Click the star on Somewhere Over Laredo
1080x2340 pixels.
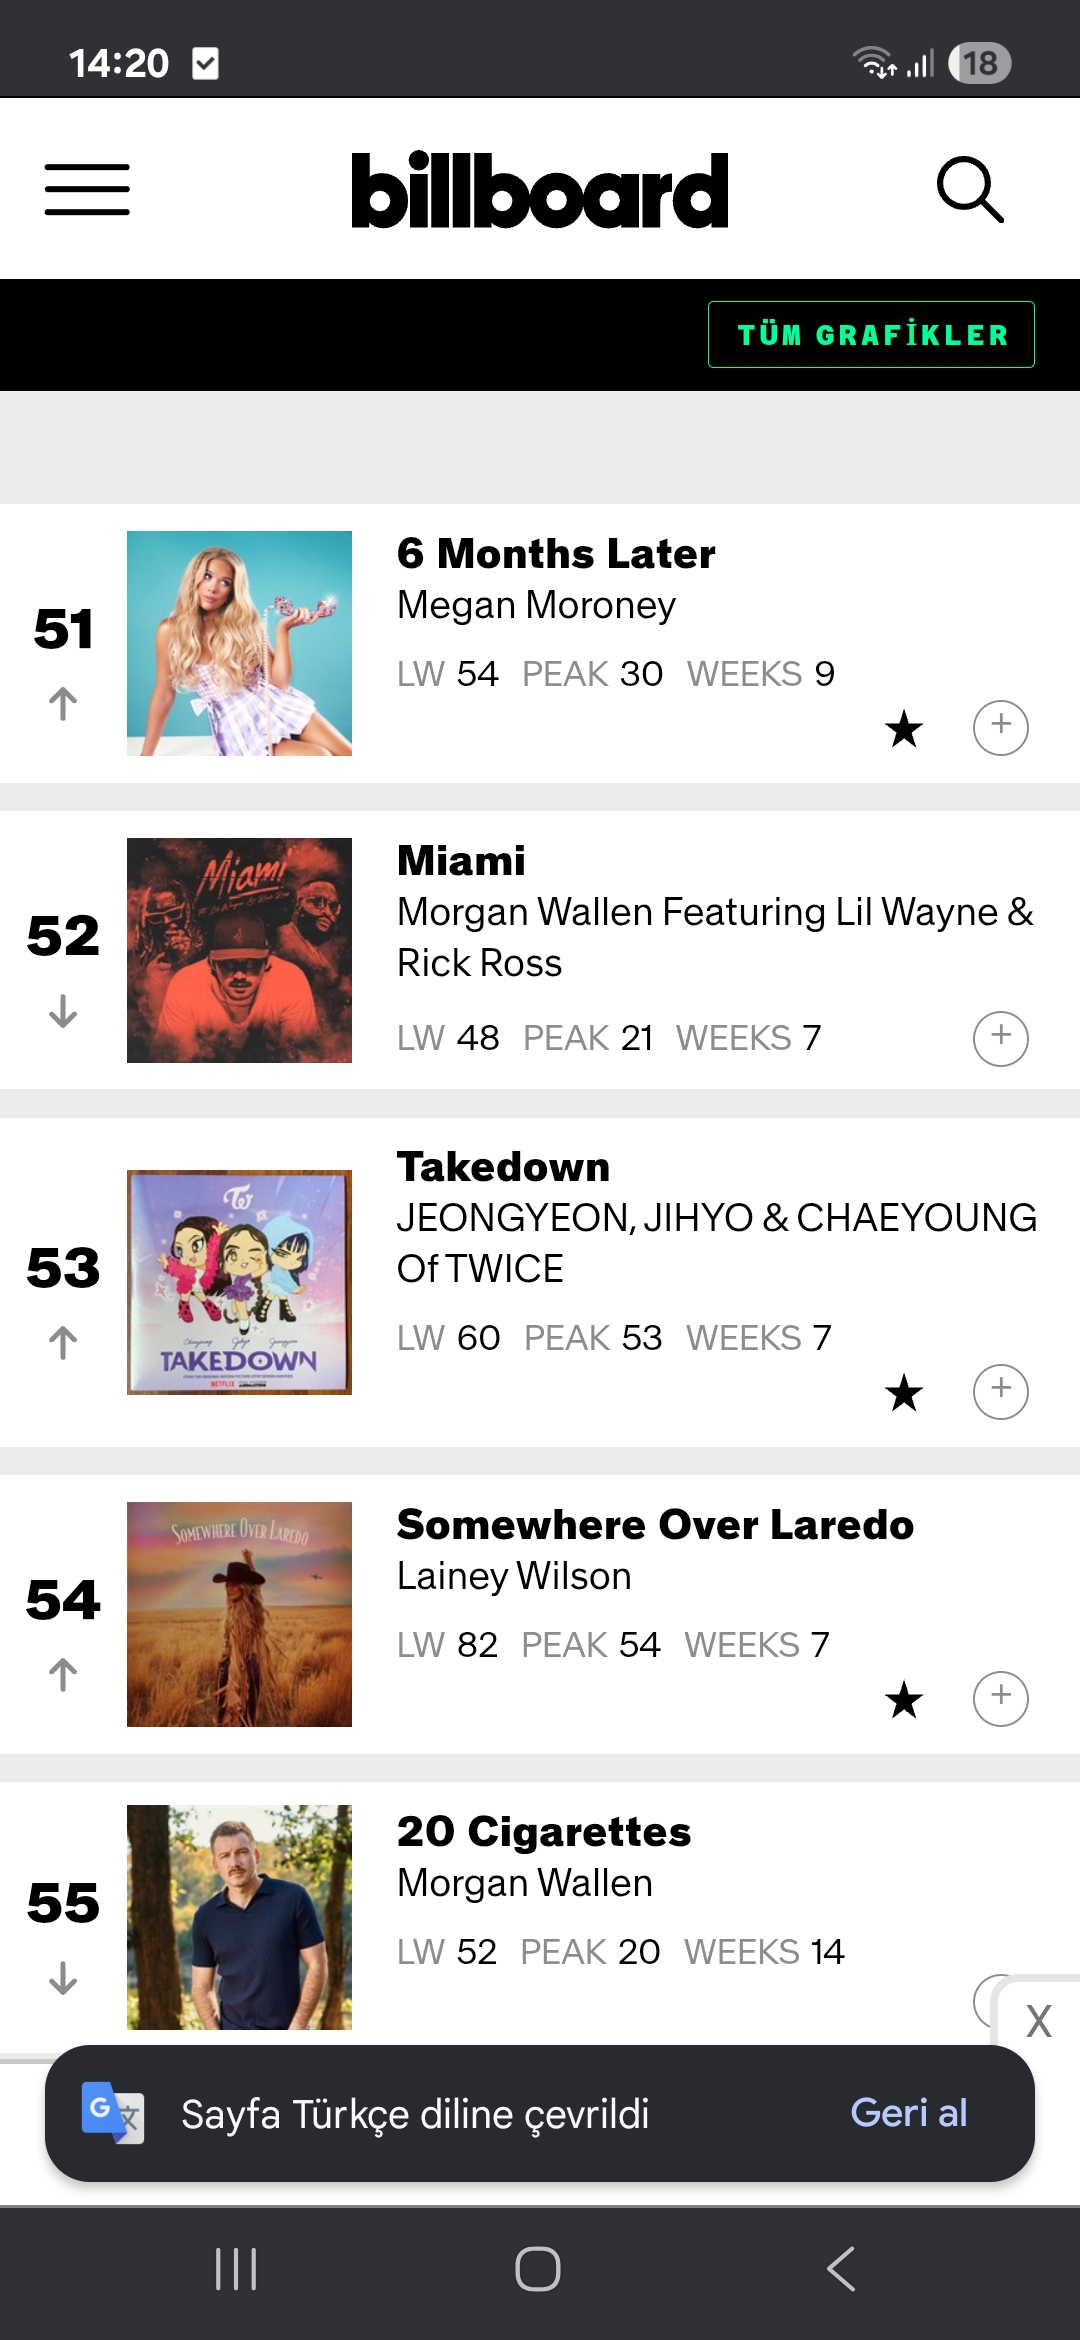click(x=904, y=1699)
